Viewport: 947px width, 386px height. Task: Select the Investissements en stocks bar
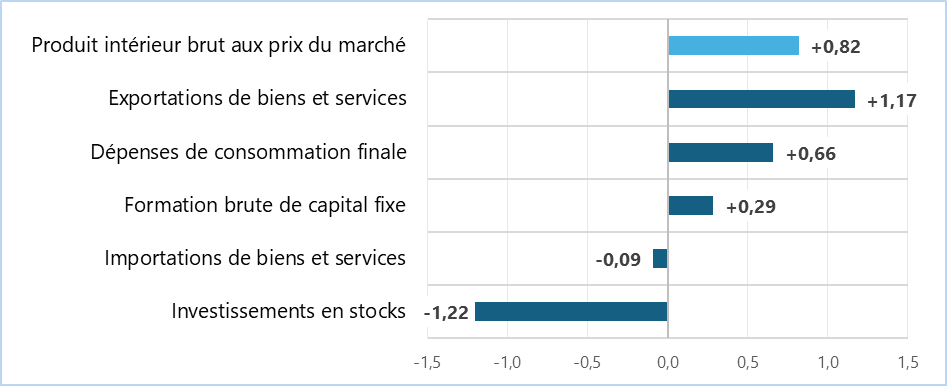tap(571, 312)
